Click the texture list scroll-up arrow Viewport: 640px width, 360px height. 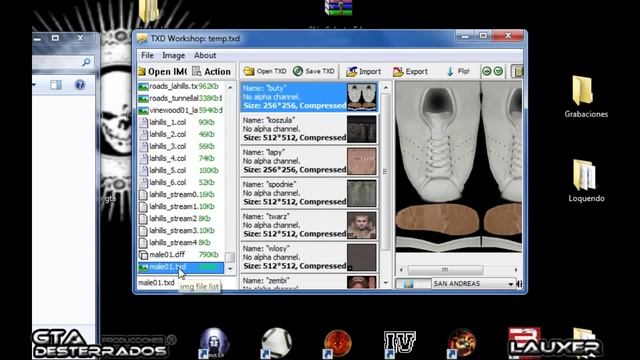[x=385, y=87]
